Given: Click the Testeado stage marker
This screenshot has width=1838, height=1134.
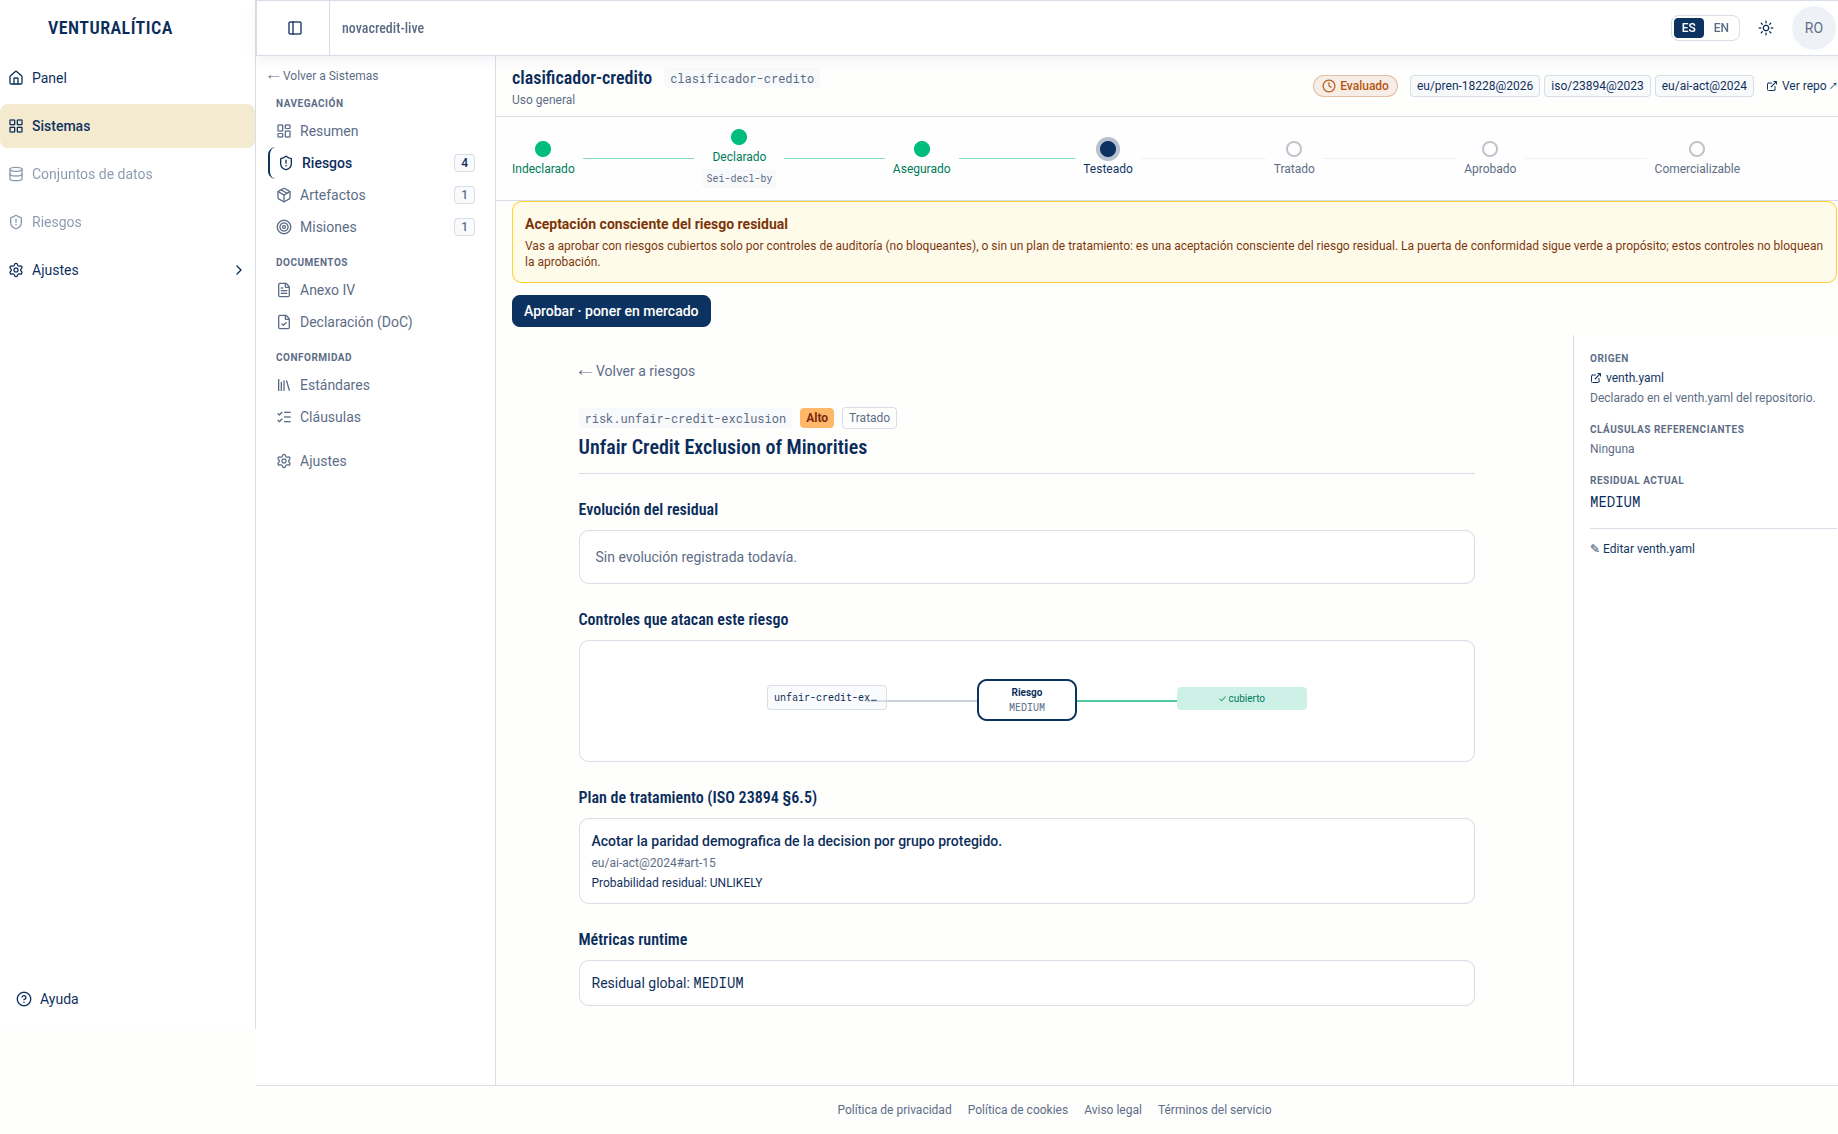Looking at the screenshot, I should pyautogui.click(x=1107, y=149).
